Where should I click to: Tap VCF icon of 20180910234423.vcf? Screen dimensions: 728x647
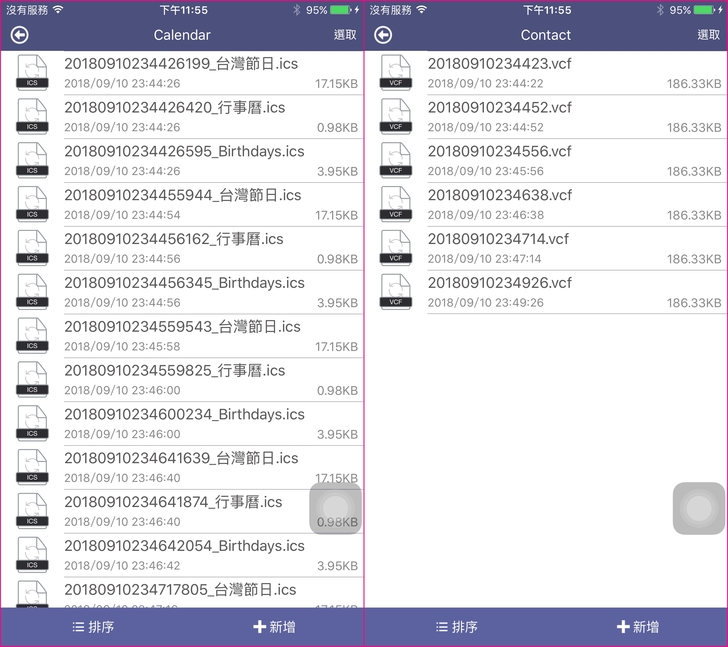(396, 72)
